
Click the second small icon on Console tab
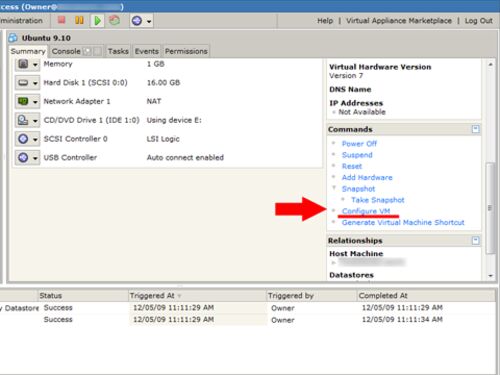pyautogui.click(x=98, y=51)
